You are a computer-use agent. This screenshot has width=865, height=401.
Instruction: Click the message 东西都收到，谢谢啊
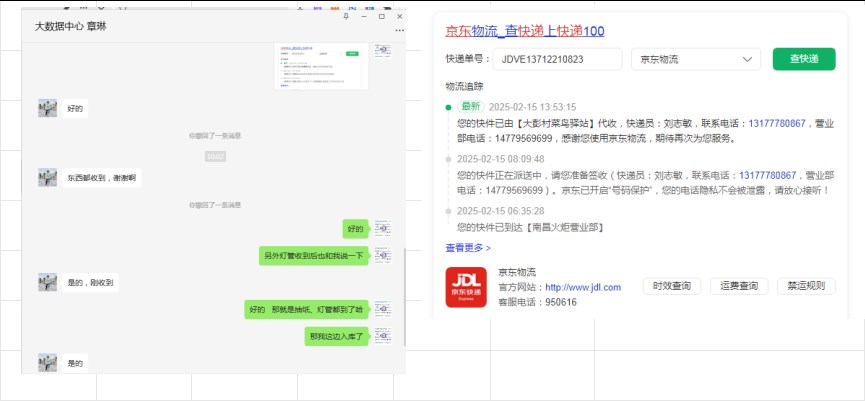point(102,178)
